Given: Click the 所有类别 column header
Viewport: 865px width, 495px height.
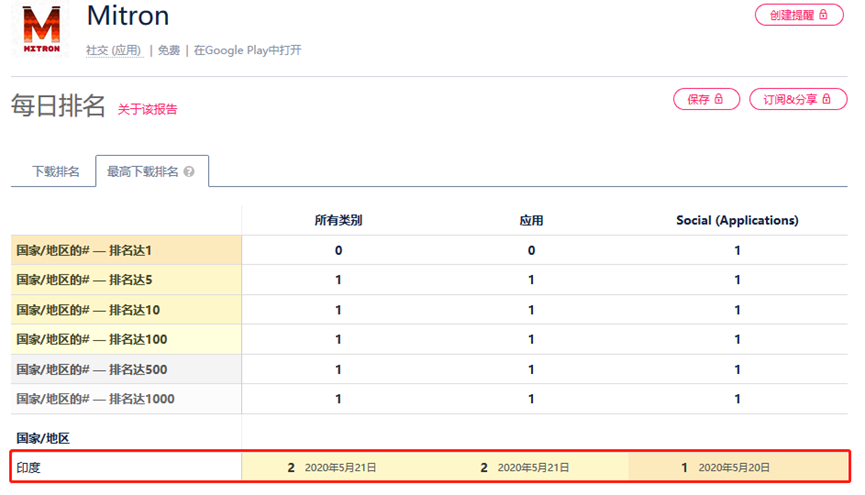Looking at the screenshot, I should tap(338, 220).
